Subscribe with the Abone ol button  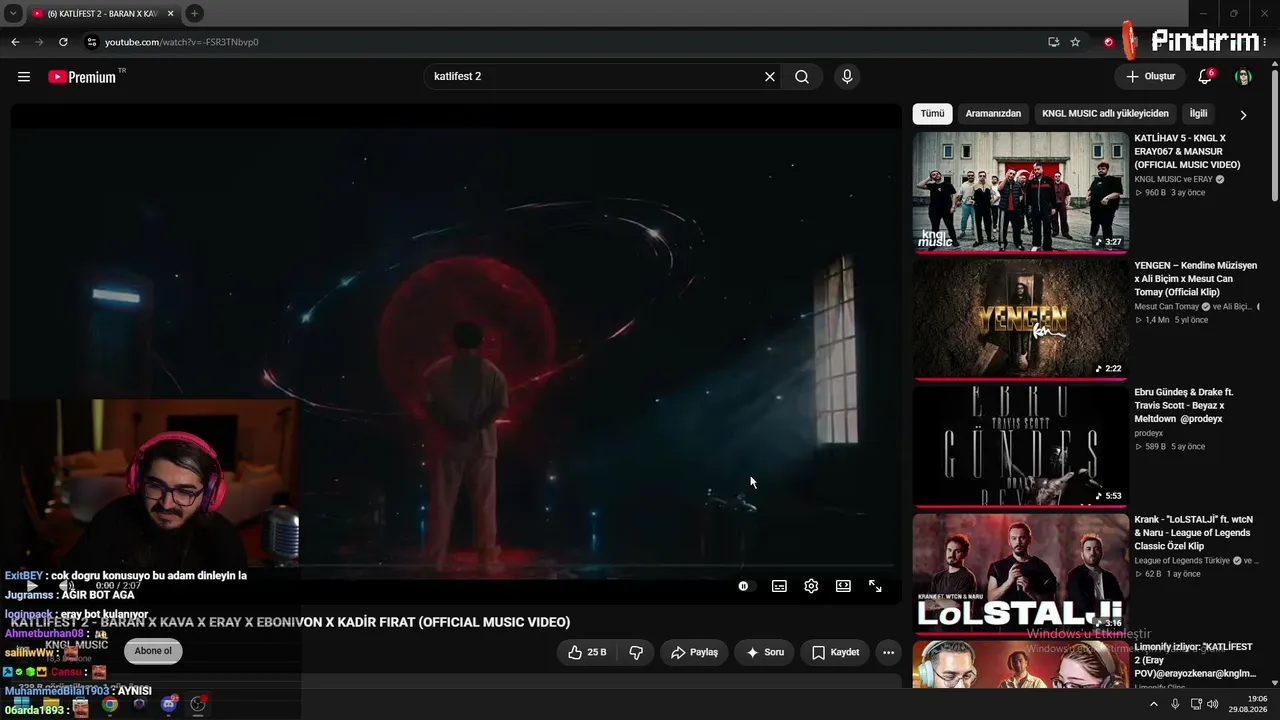coord(153,651)
